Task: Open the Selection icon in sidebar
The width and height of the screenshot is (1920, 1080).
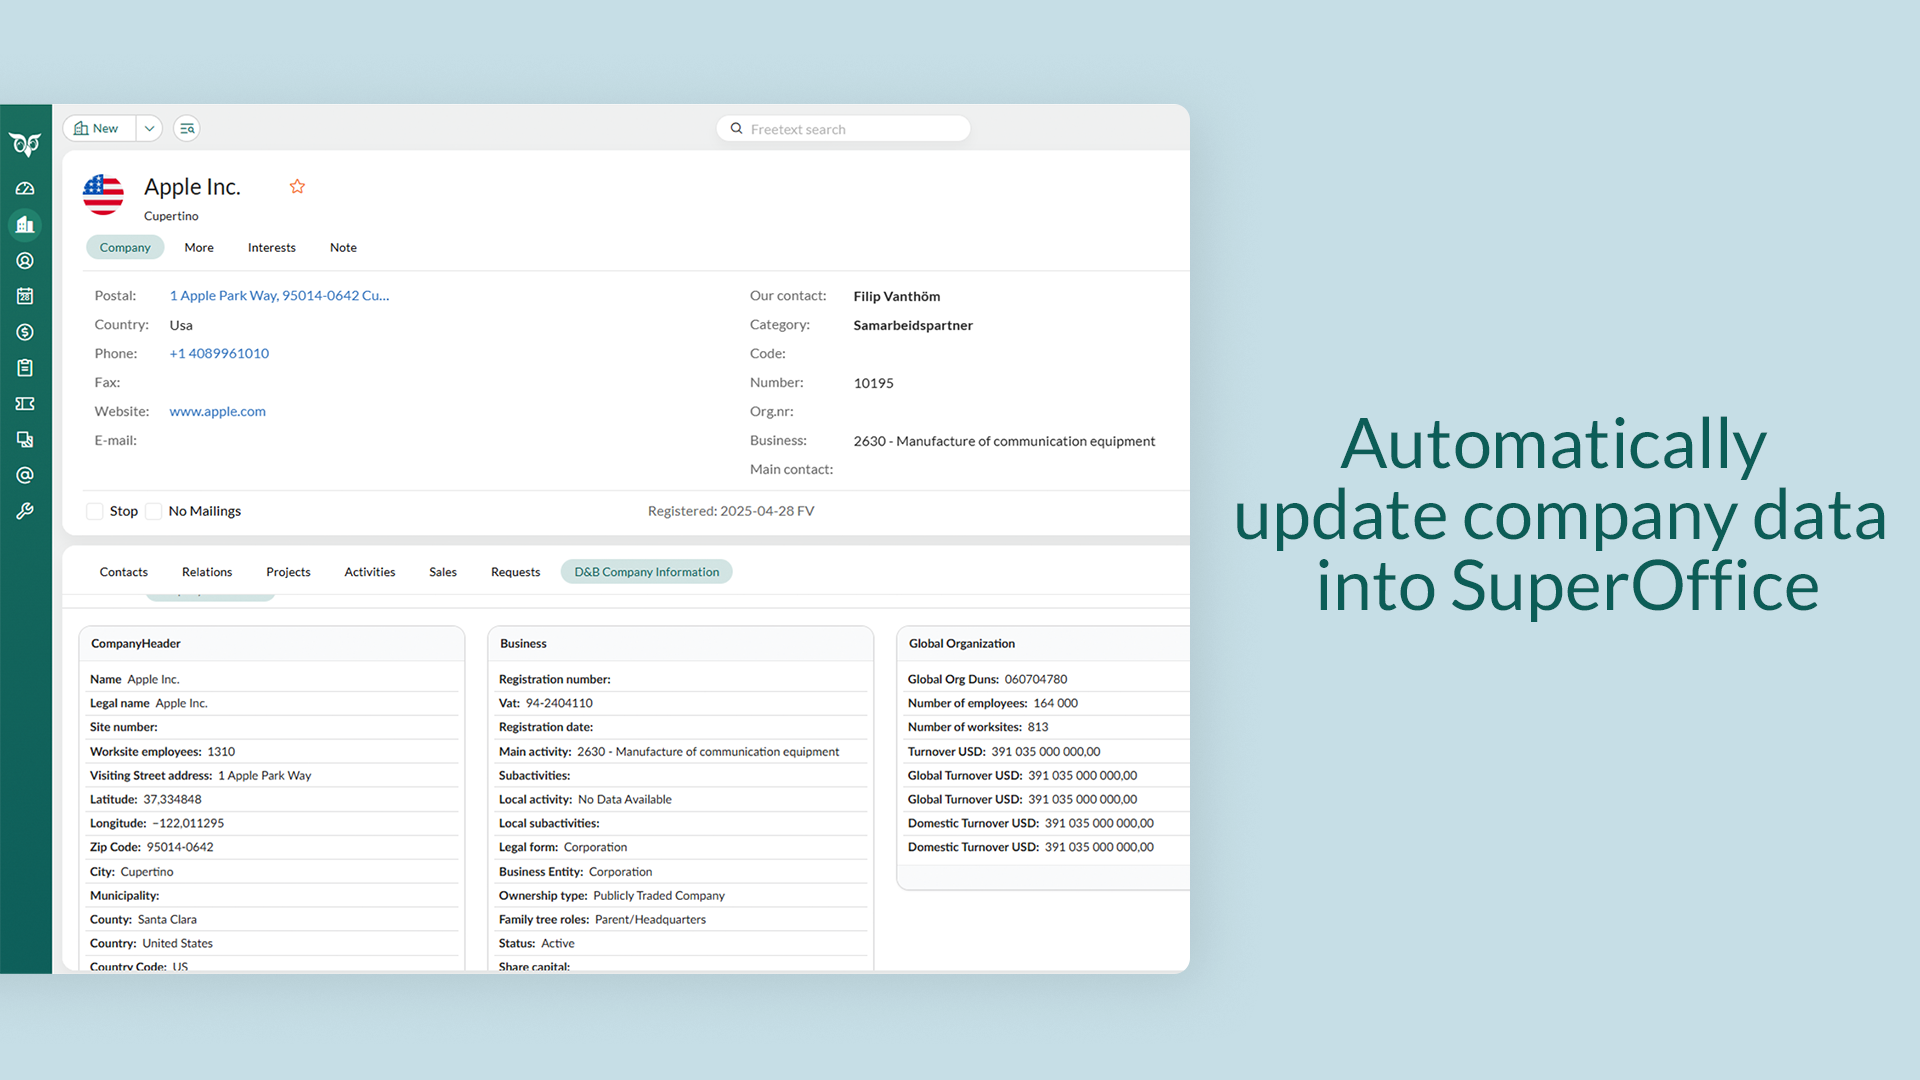Action: click(x=25, y=440)
